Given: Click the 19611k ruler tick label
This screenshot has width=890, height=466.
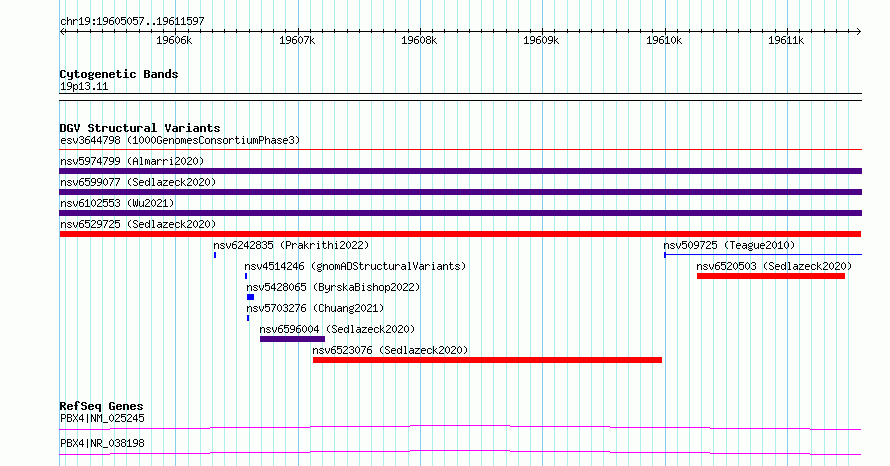Looking at the screenshot, I should point(786,40).
